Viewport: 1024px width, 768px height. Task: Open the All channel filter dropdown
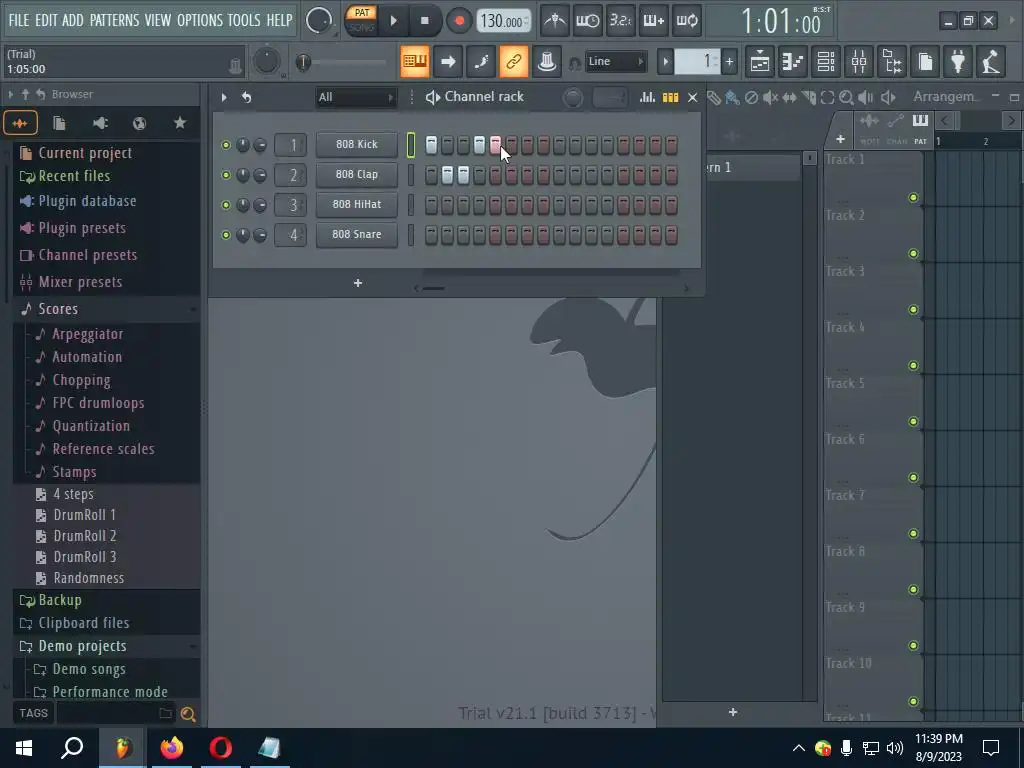click(356, 97)
